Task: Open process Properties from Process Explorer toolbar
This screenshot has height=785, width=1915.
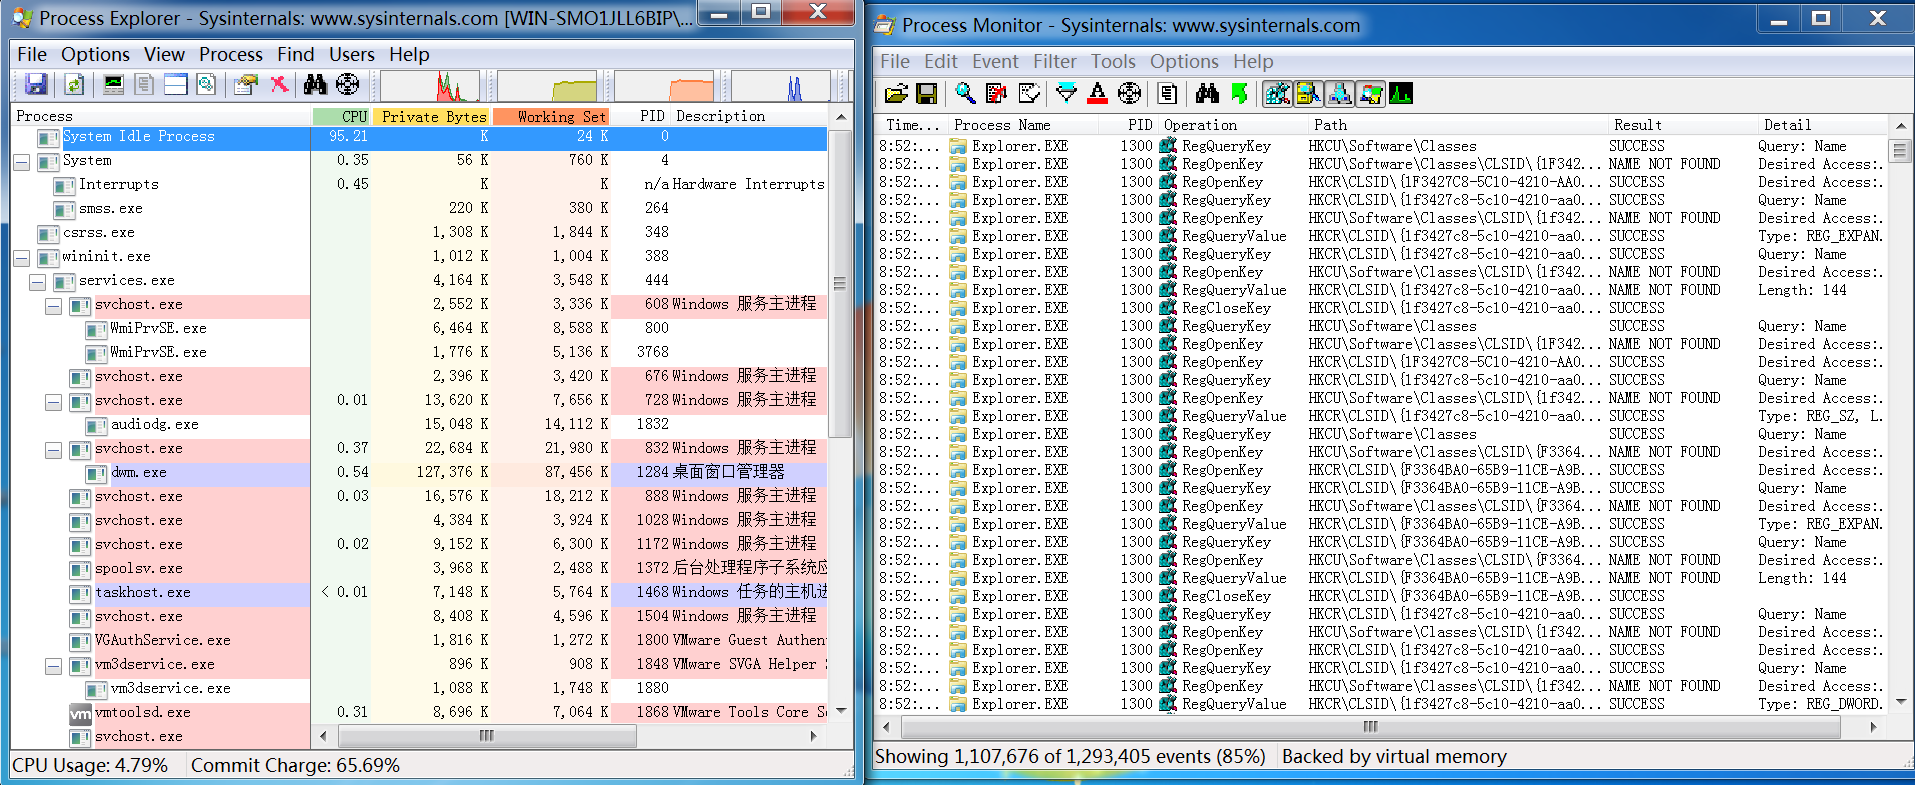Action: 246,85
